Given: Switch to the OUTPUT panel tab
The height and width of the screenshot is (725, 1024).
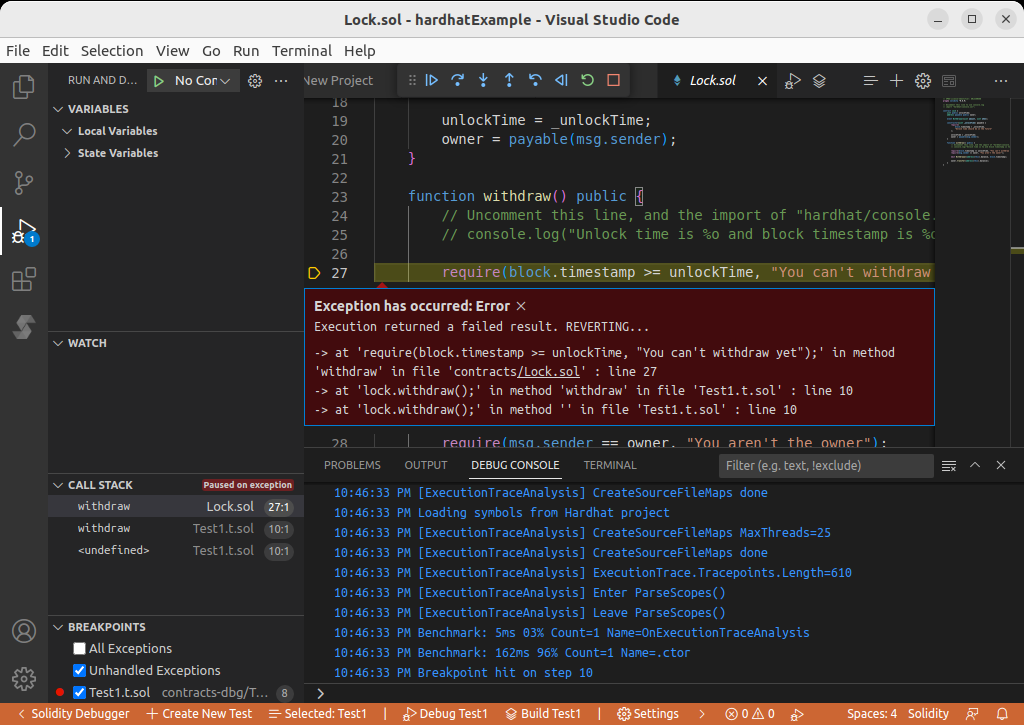Looking at the screenshot, I should pos(425,465).
